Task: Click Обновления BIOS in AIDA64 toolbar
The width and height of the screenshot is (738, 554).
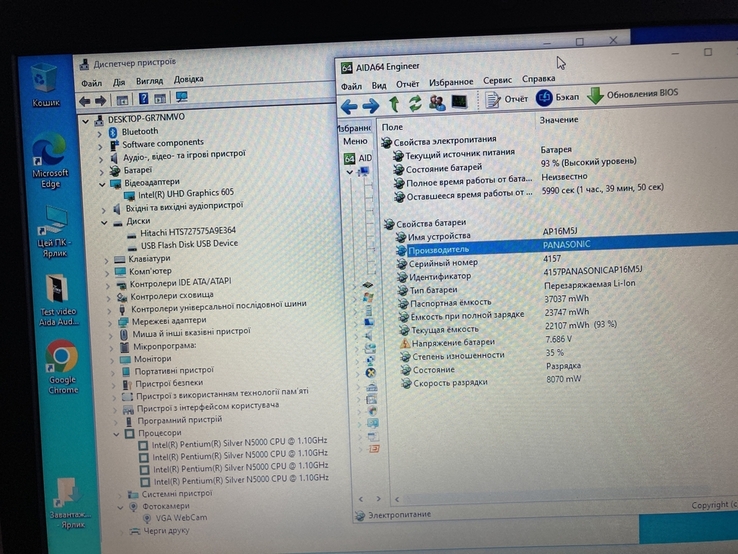Action: (x=633, y=94)
